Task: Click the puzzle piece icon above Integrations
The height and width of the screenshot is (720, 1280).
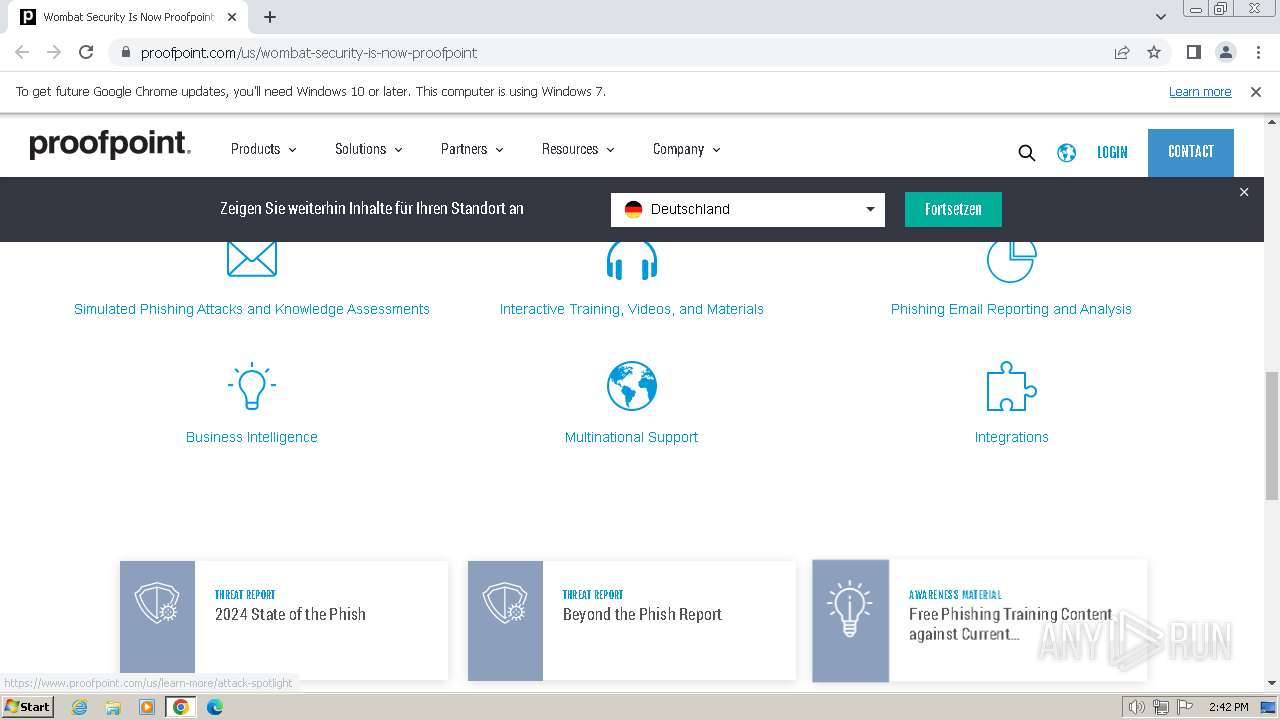Action: 1011,386
